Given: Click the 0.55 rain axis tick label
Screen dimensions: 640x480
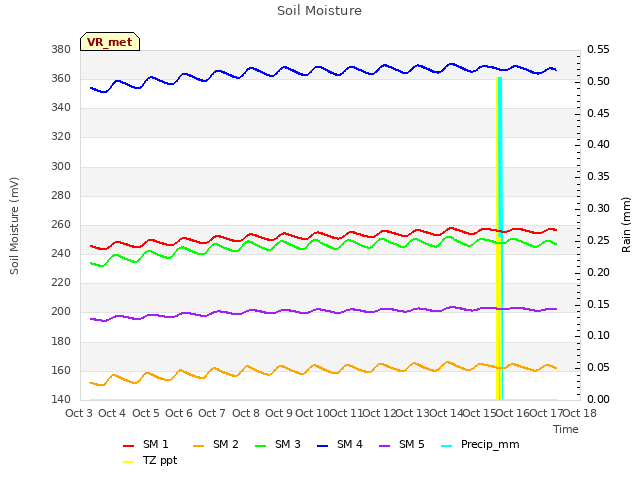Looking at the screenshot, I should pyautogui.click(x=598, y=50).
